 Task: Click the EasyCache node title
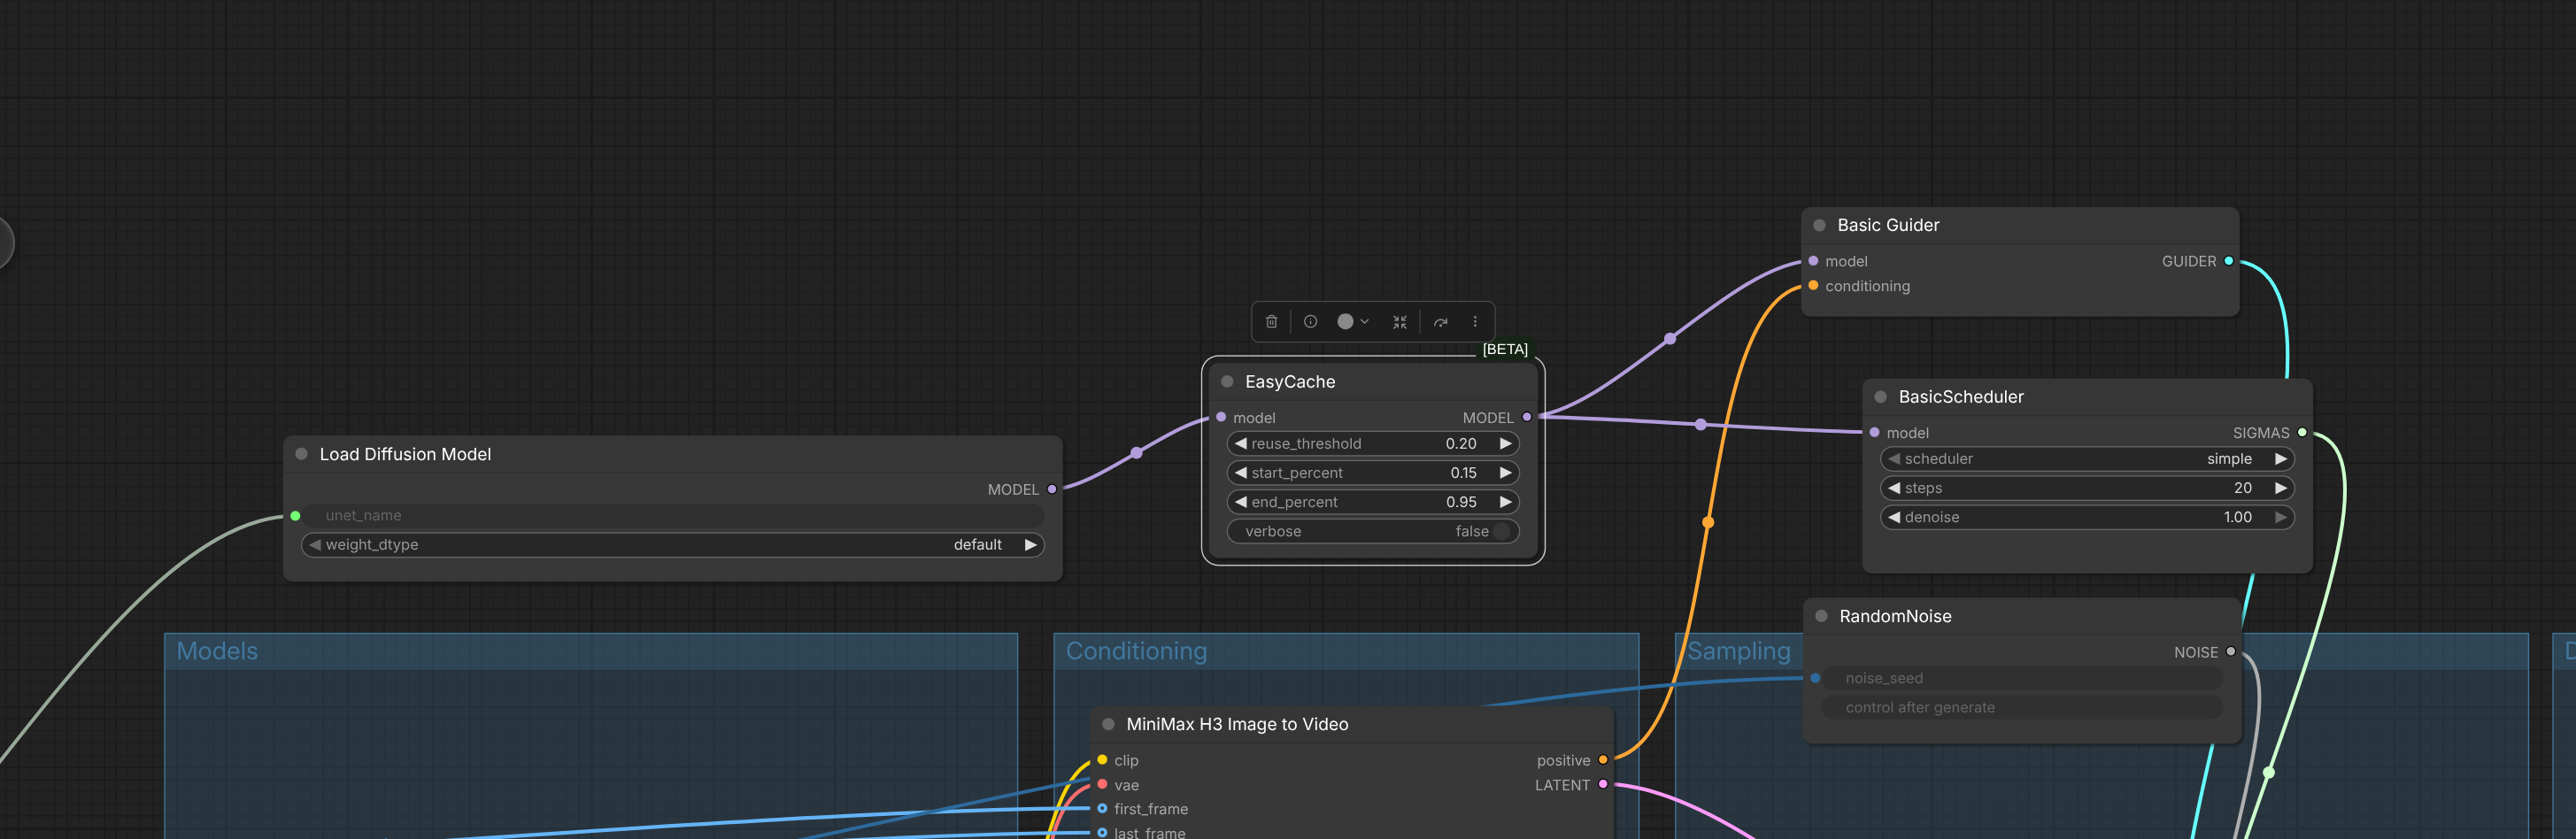[x=1290, y=382]
